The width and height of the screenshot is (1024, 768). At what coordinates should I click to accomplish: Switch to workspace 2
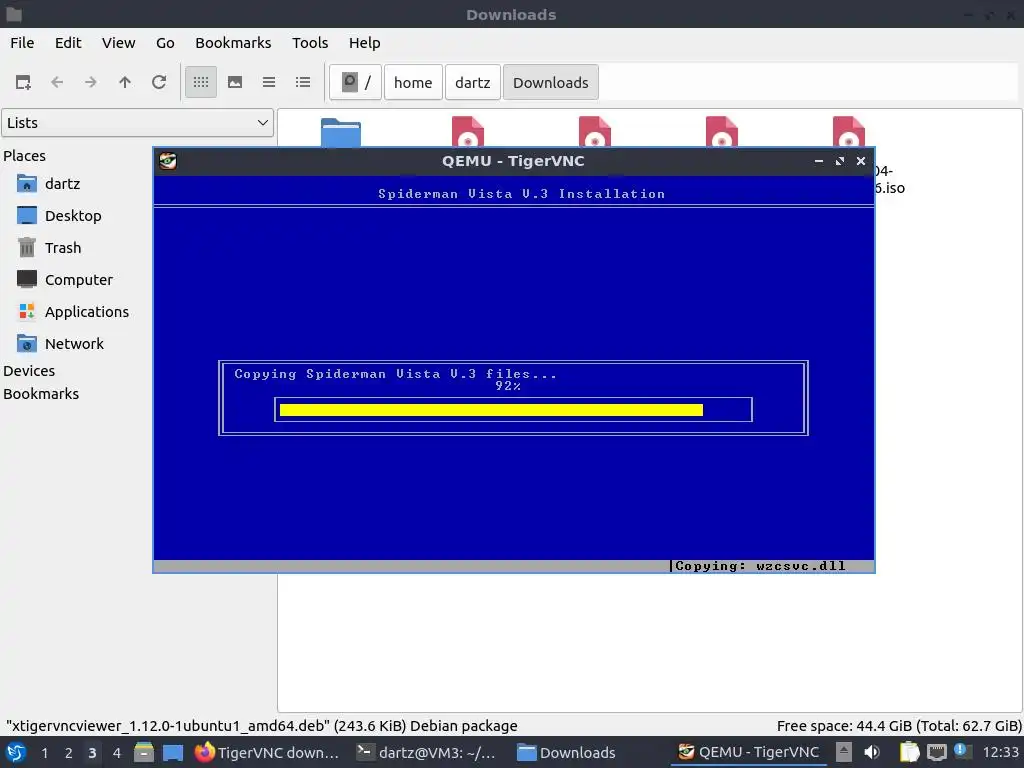tap(69, 753)
